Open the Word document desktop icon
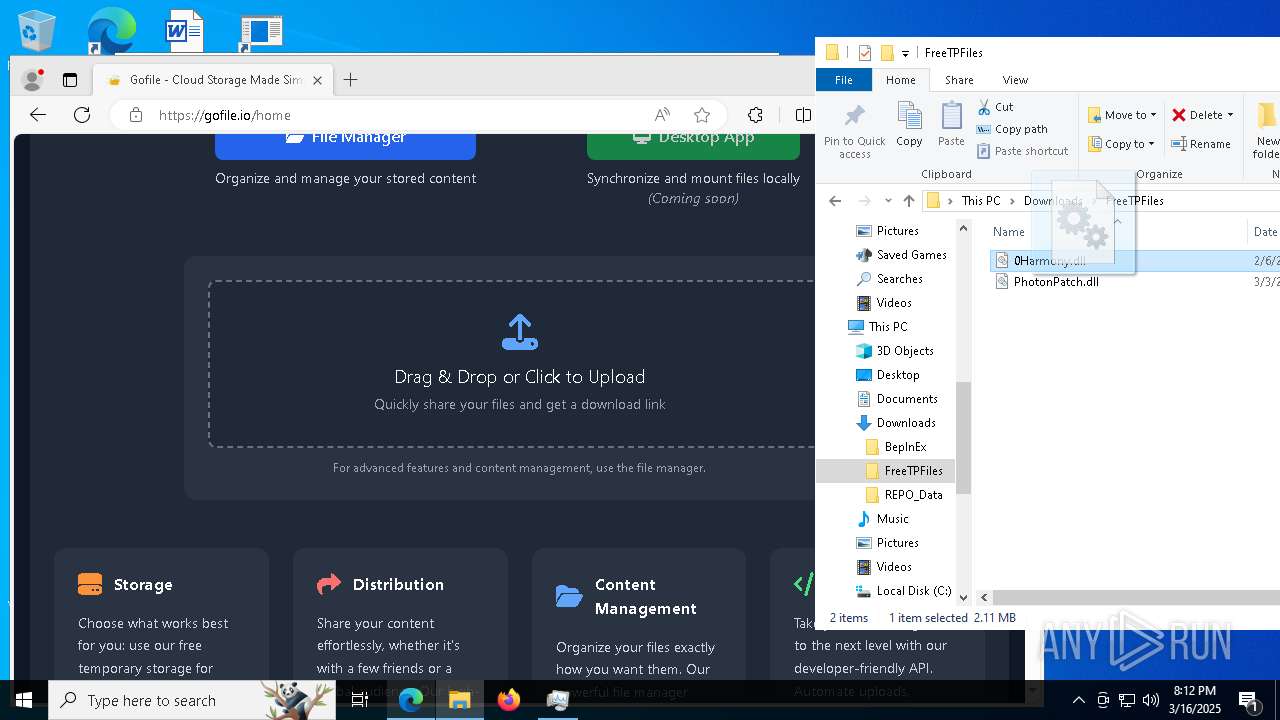1280x720 pixels. [184, 30]
